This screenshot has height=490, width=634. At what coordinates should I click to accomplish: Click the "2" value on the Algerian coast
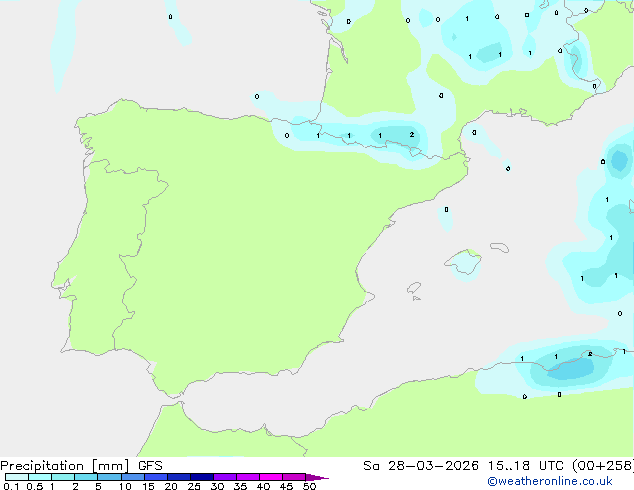tap(590, 354)
